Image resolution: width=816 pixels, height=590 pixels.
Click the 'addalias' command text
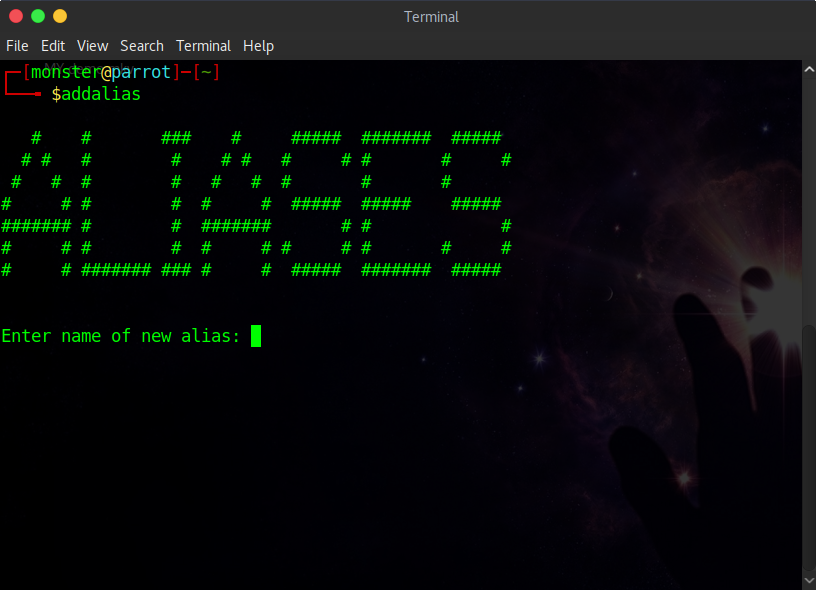[101, 94]
